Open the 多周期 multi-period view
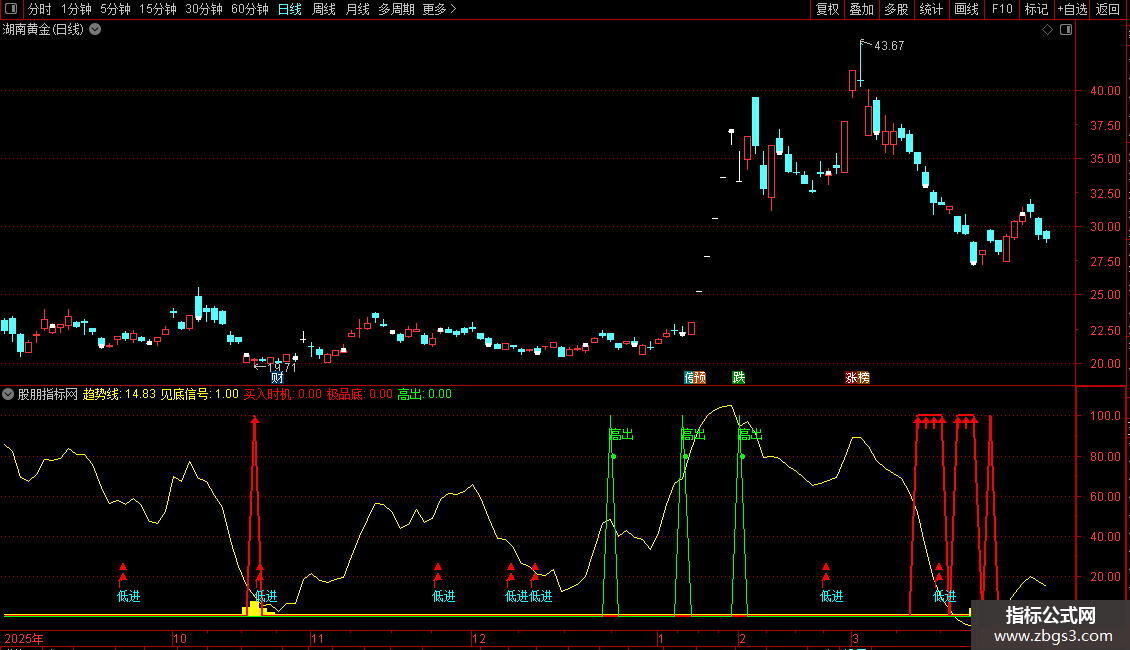The image size is (1130, 650). tap(396, 9)
